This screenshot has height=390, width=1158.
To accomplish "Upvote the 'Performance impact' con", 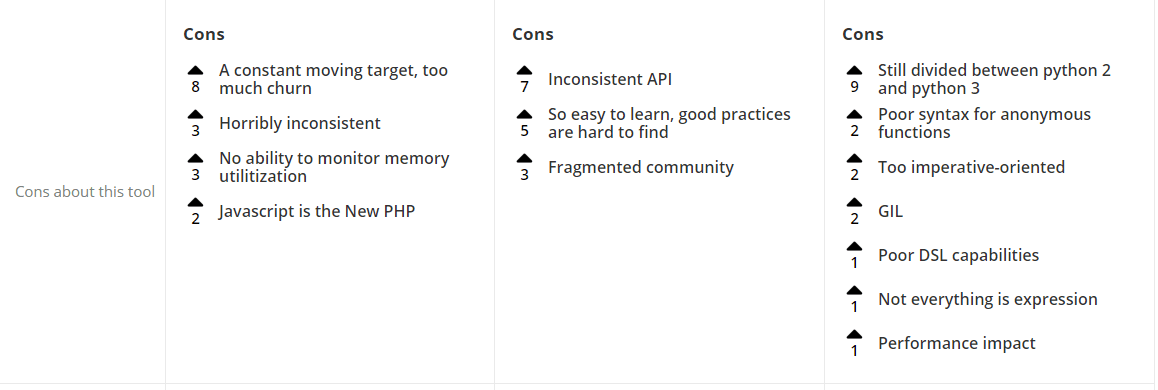I will (854, 334).
